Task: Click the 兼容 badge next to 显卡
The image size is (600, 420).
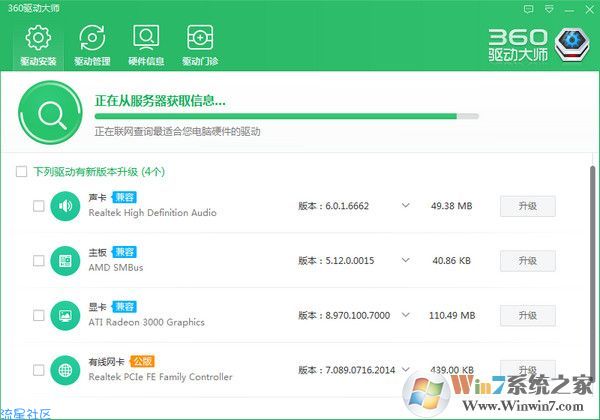Action: [124, 307]
